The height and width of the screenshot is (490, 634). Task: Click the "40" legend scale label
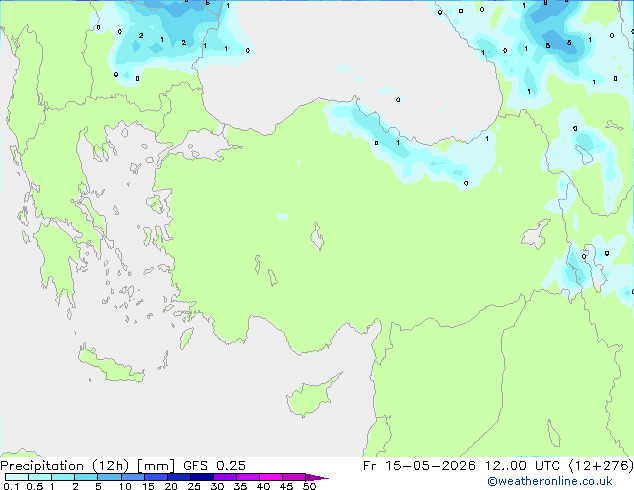click(263, 486)
